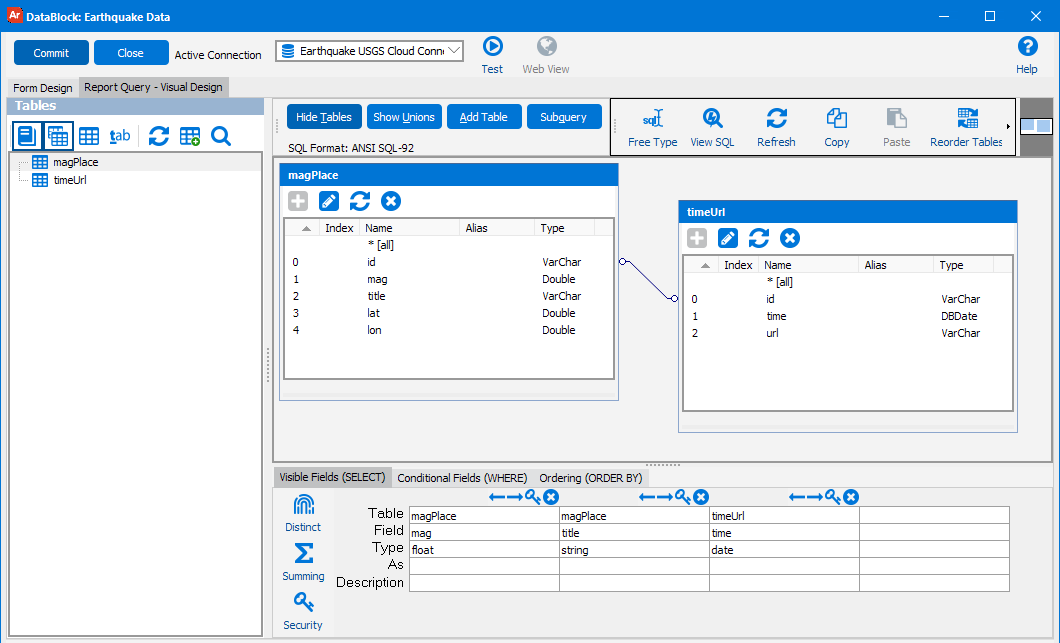Click the 'tab' icon in Tables panel

click(120, 136)
